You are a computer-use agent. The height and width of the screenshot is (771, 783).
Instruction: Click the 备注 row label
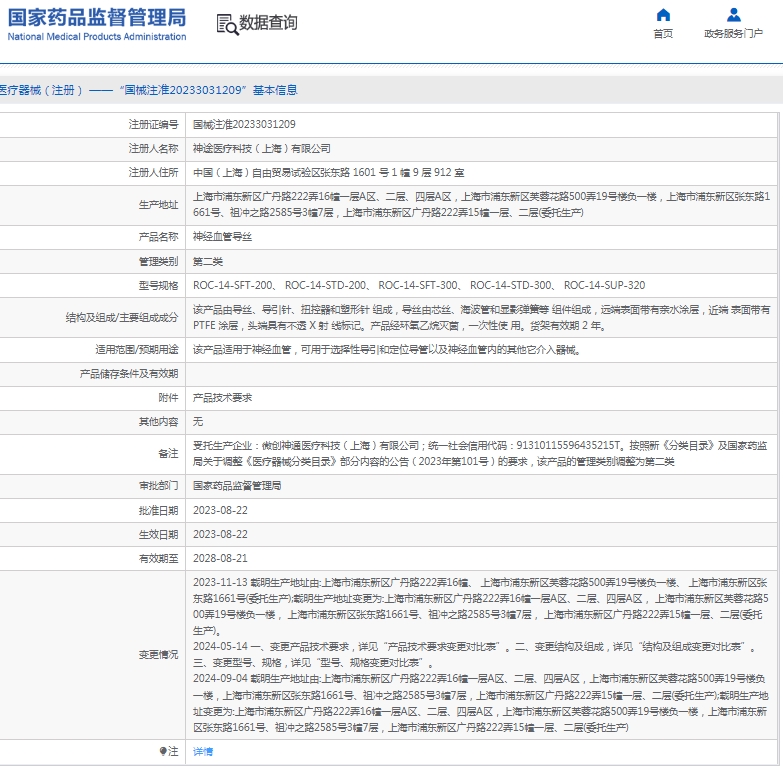pyautogui.click(x=168, y=453)
